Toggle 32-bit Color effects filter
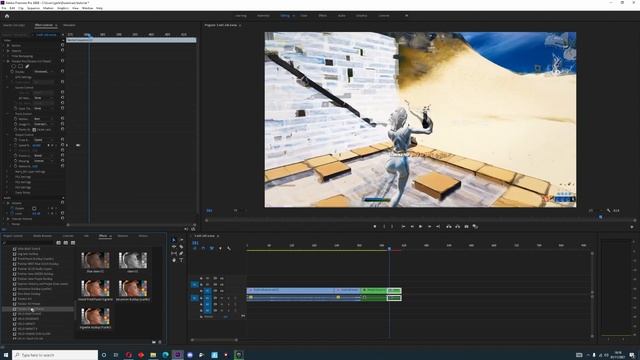The image size is (640, 360). [x=66, y=242]
